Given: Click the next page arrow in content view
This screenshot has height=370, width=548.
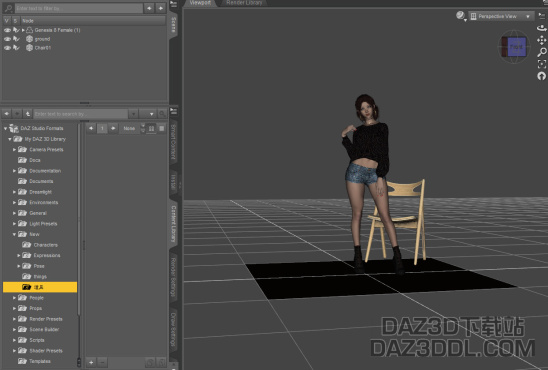Looking at the screenshot, I should click(x=113, y=129).
